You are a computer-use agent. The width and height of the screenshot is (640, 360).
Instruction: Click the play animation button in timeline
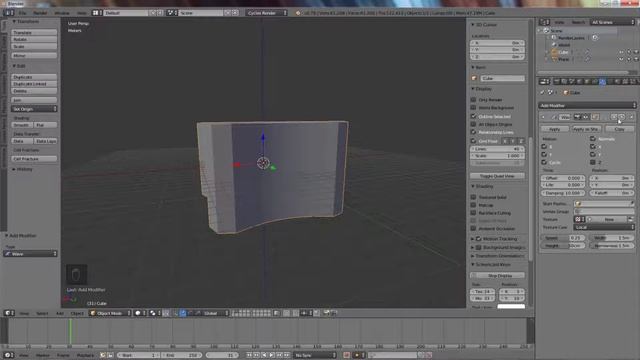(x=272, y=355)
